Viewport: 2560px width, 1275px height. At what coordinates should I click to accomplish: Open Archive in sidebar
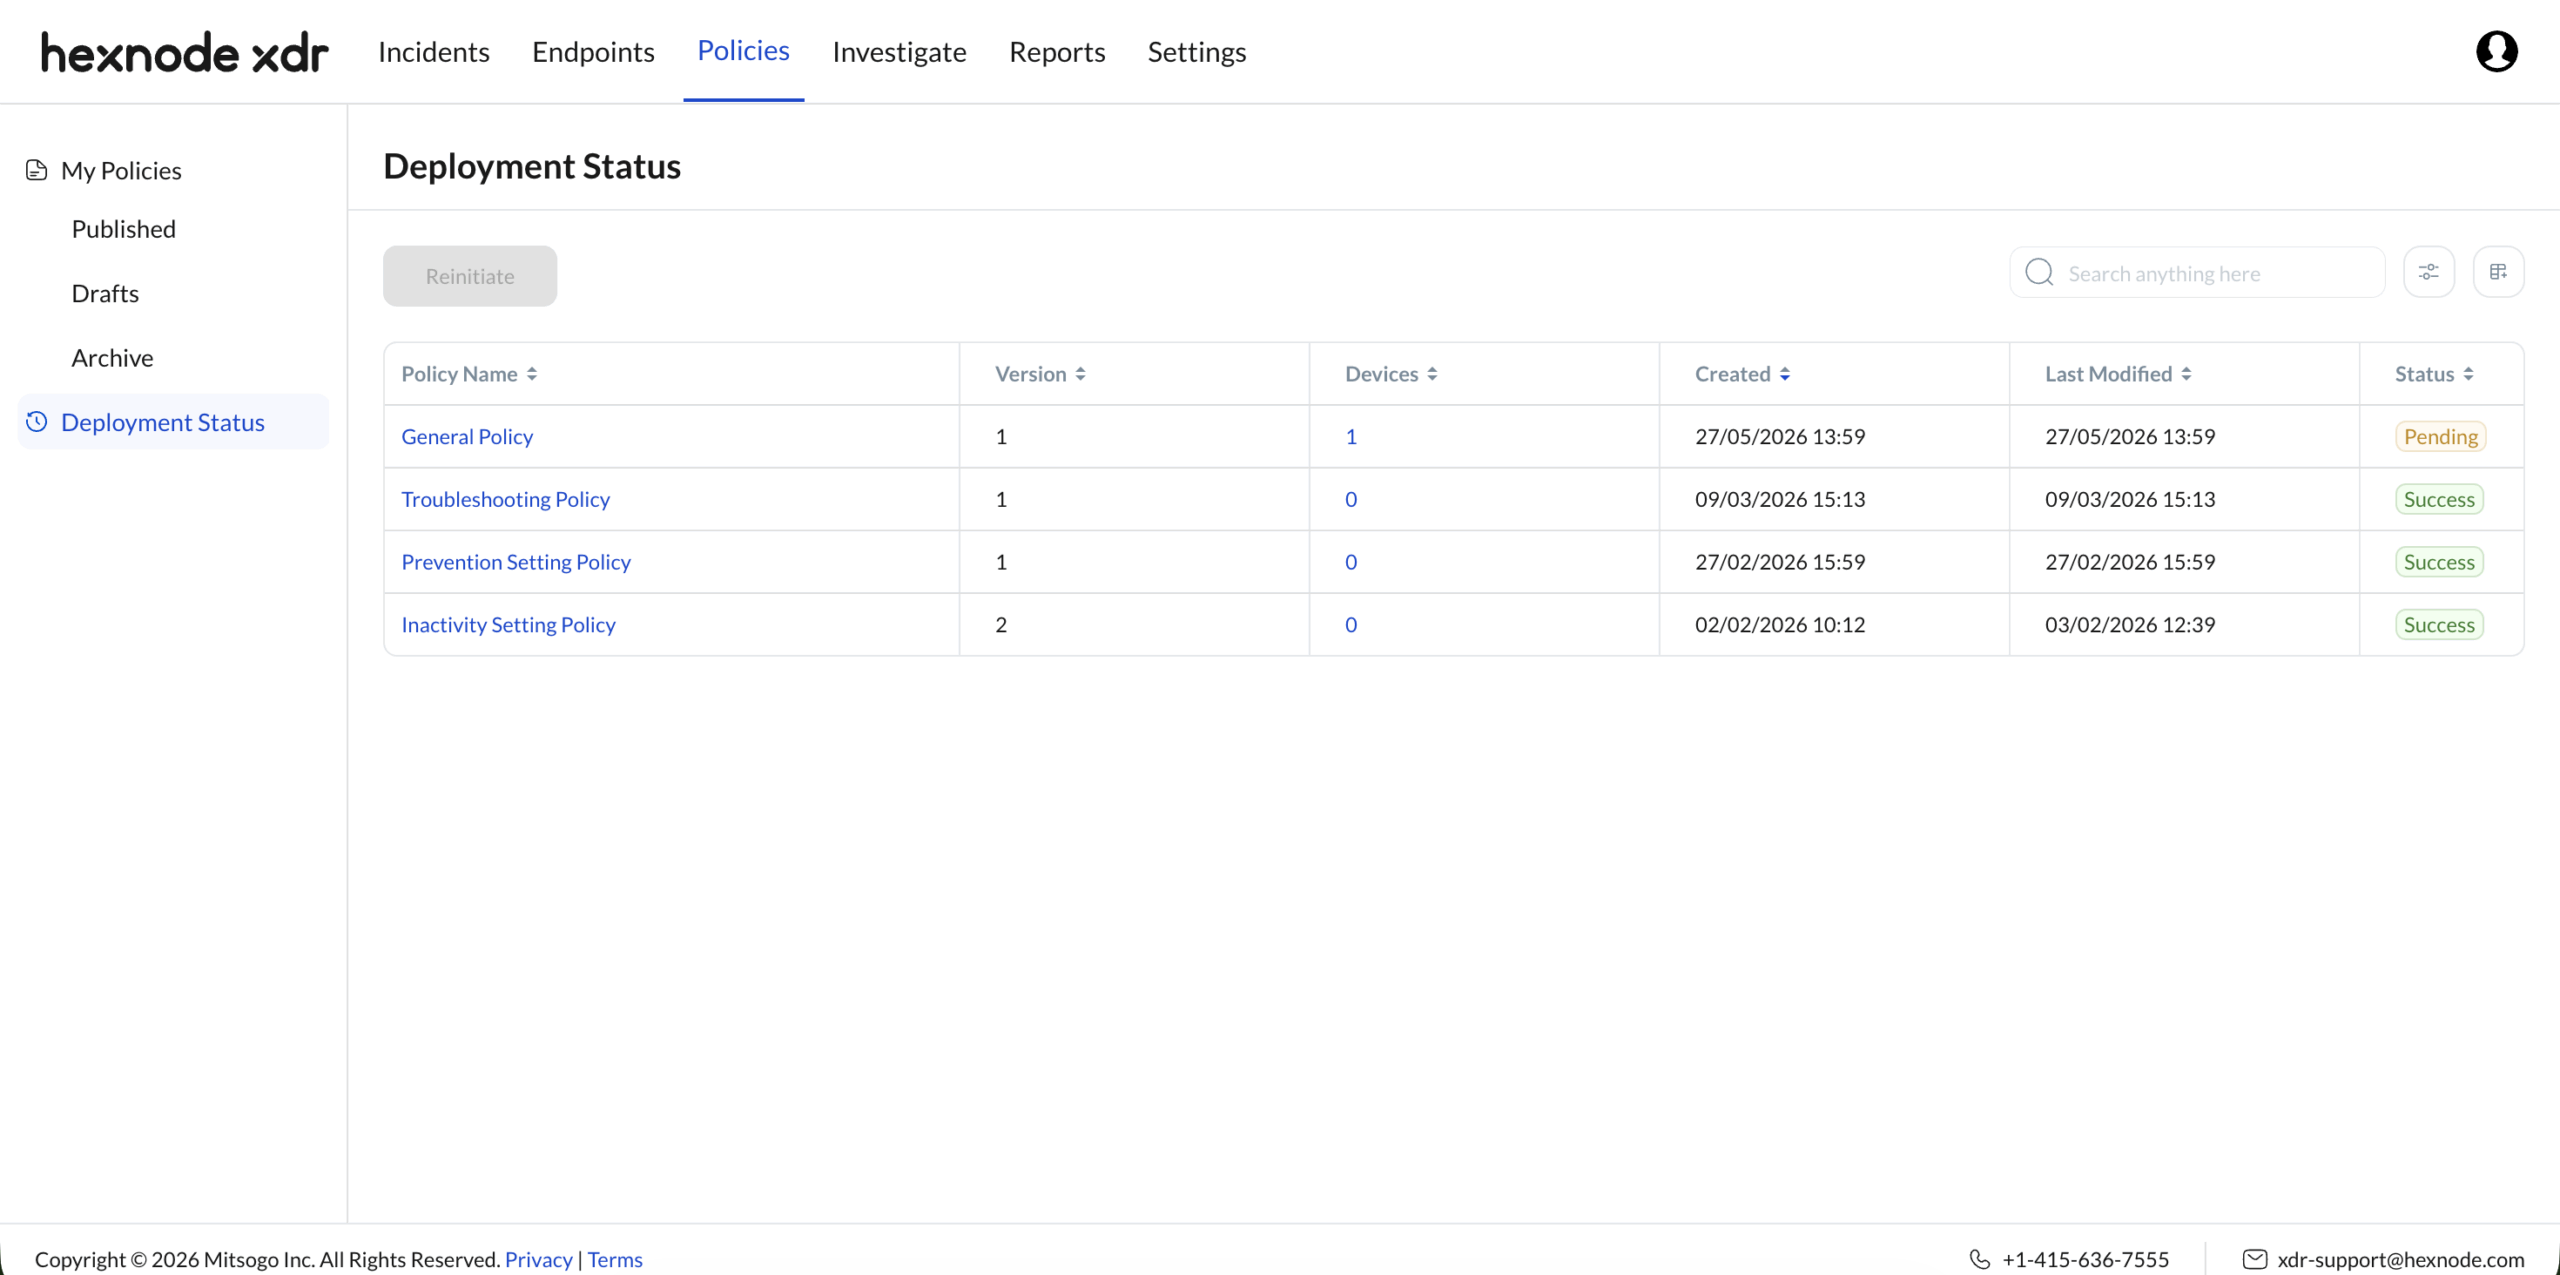(112, 358)
